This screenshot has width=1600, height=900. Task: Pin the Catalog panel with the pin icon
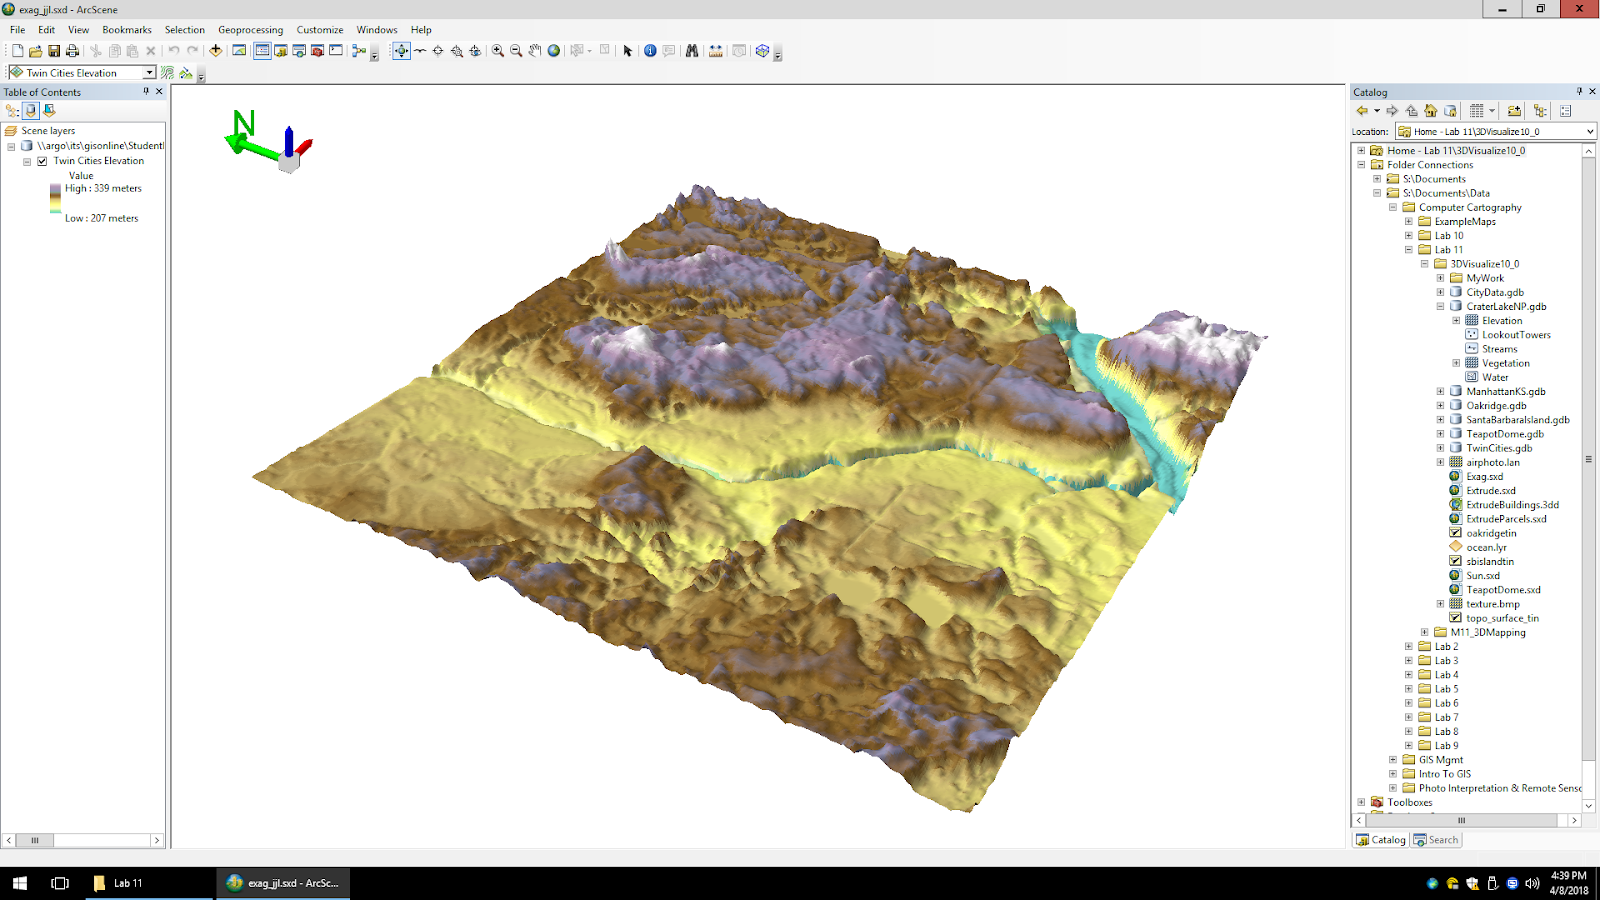[x=1579, y=91]
